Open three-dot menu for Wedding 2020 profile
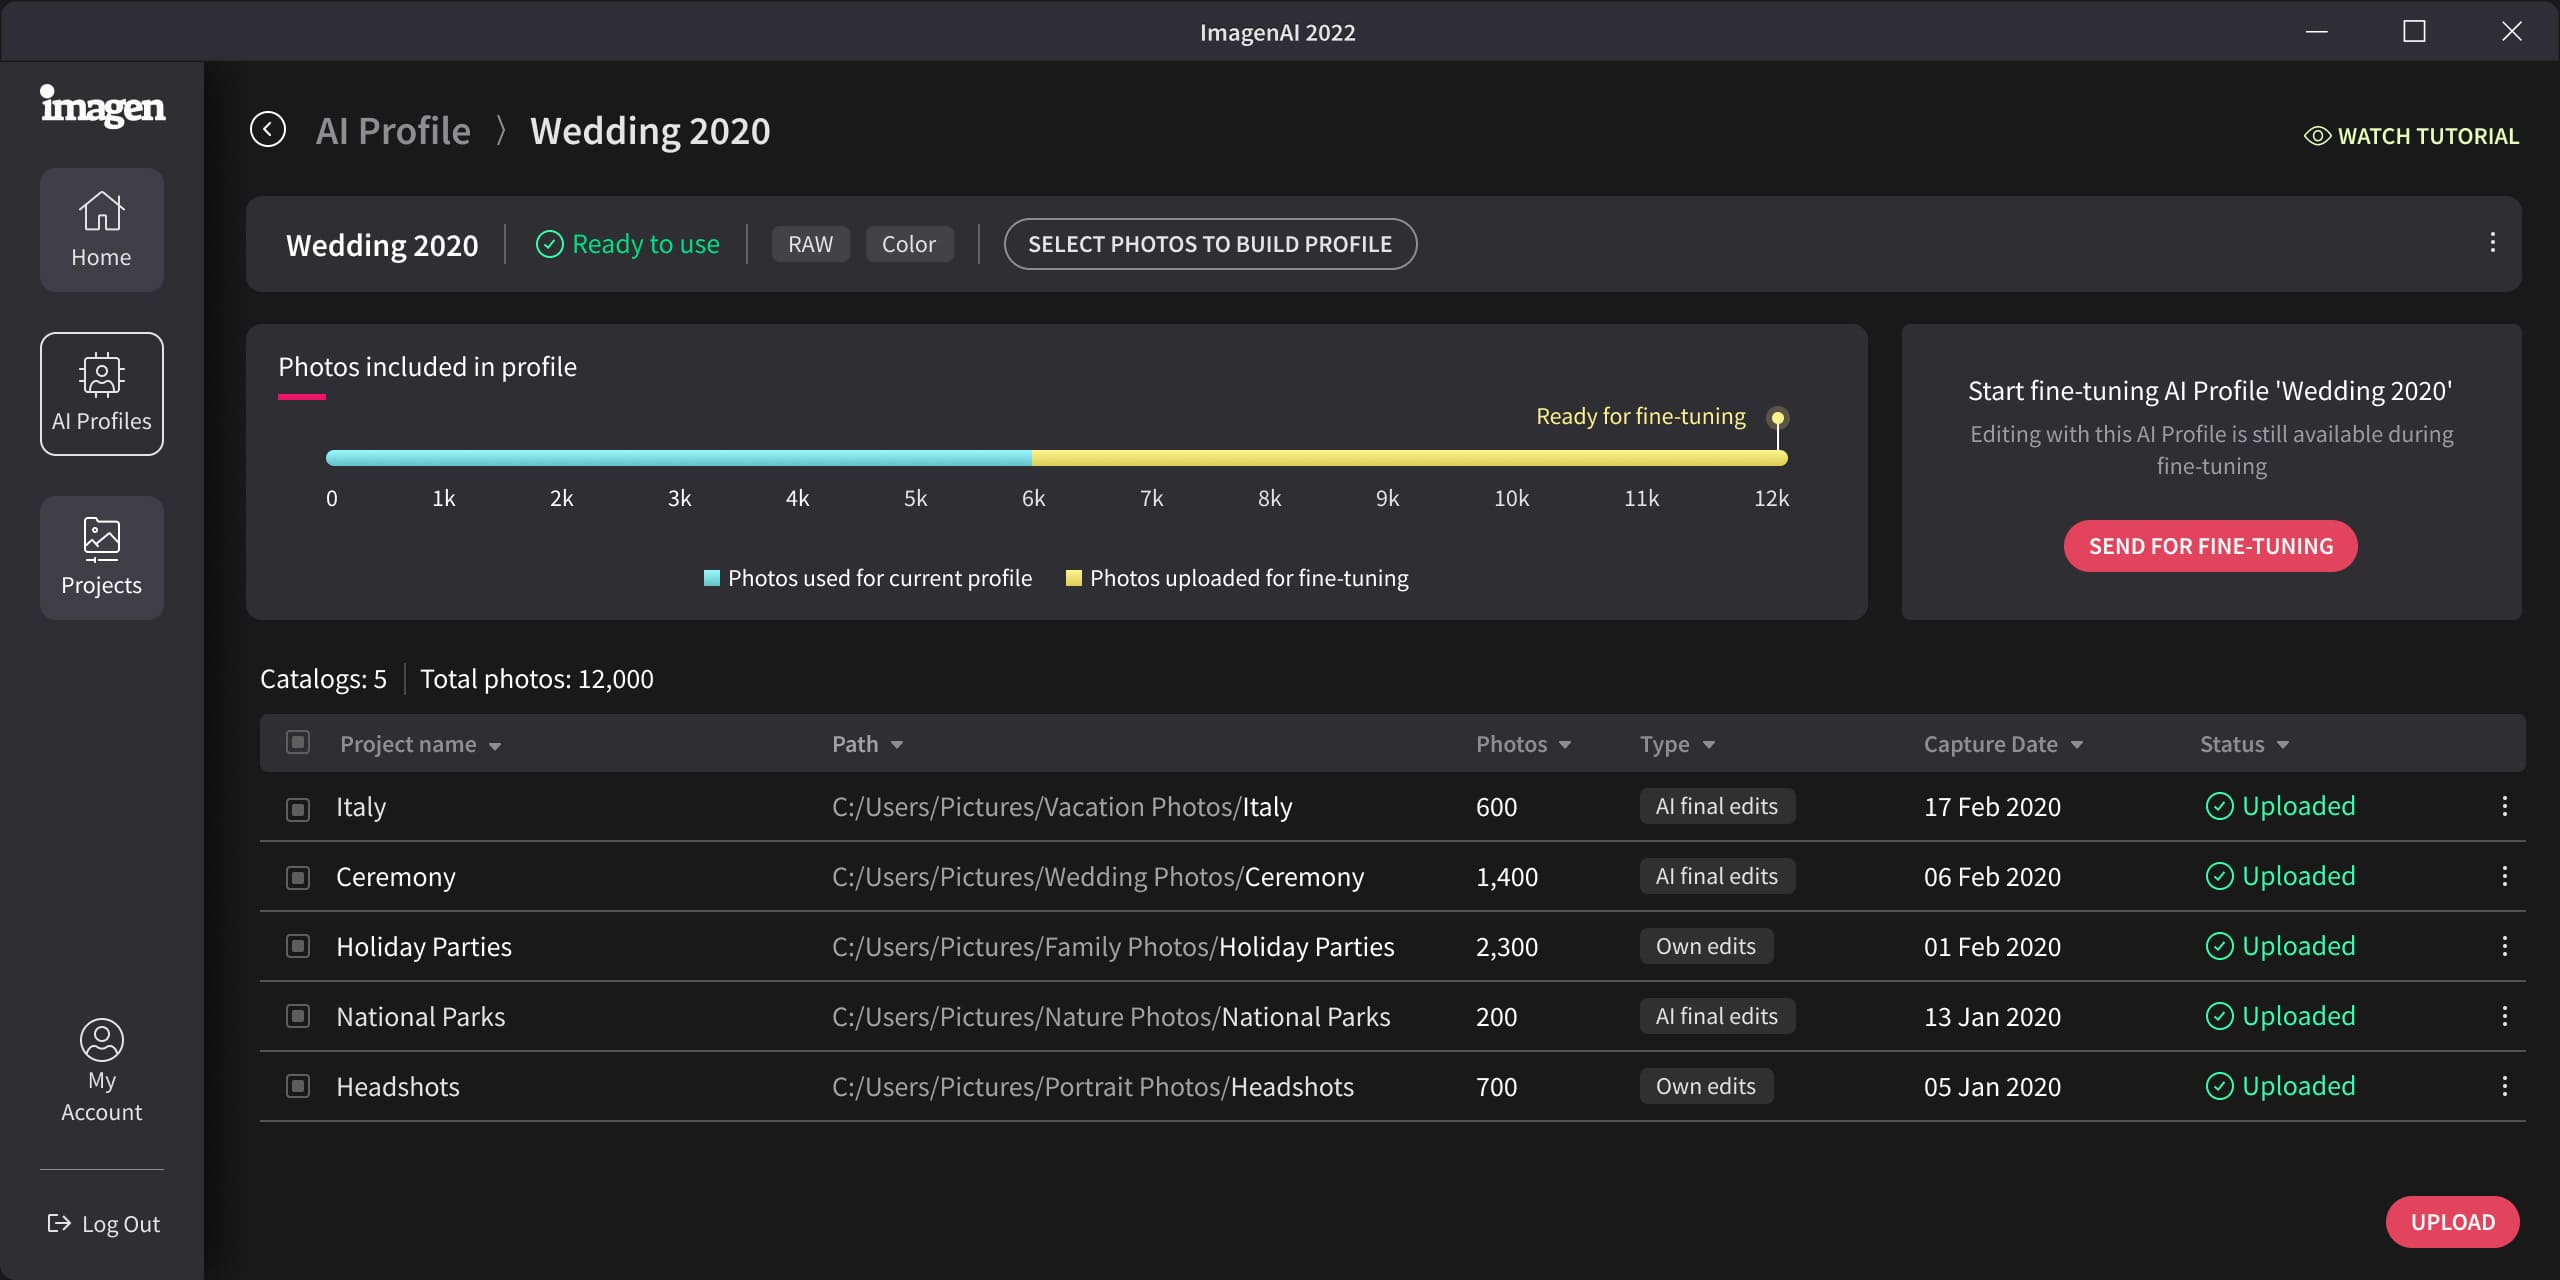This screenshot has width=2560, height=1280. [2492, 243]
